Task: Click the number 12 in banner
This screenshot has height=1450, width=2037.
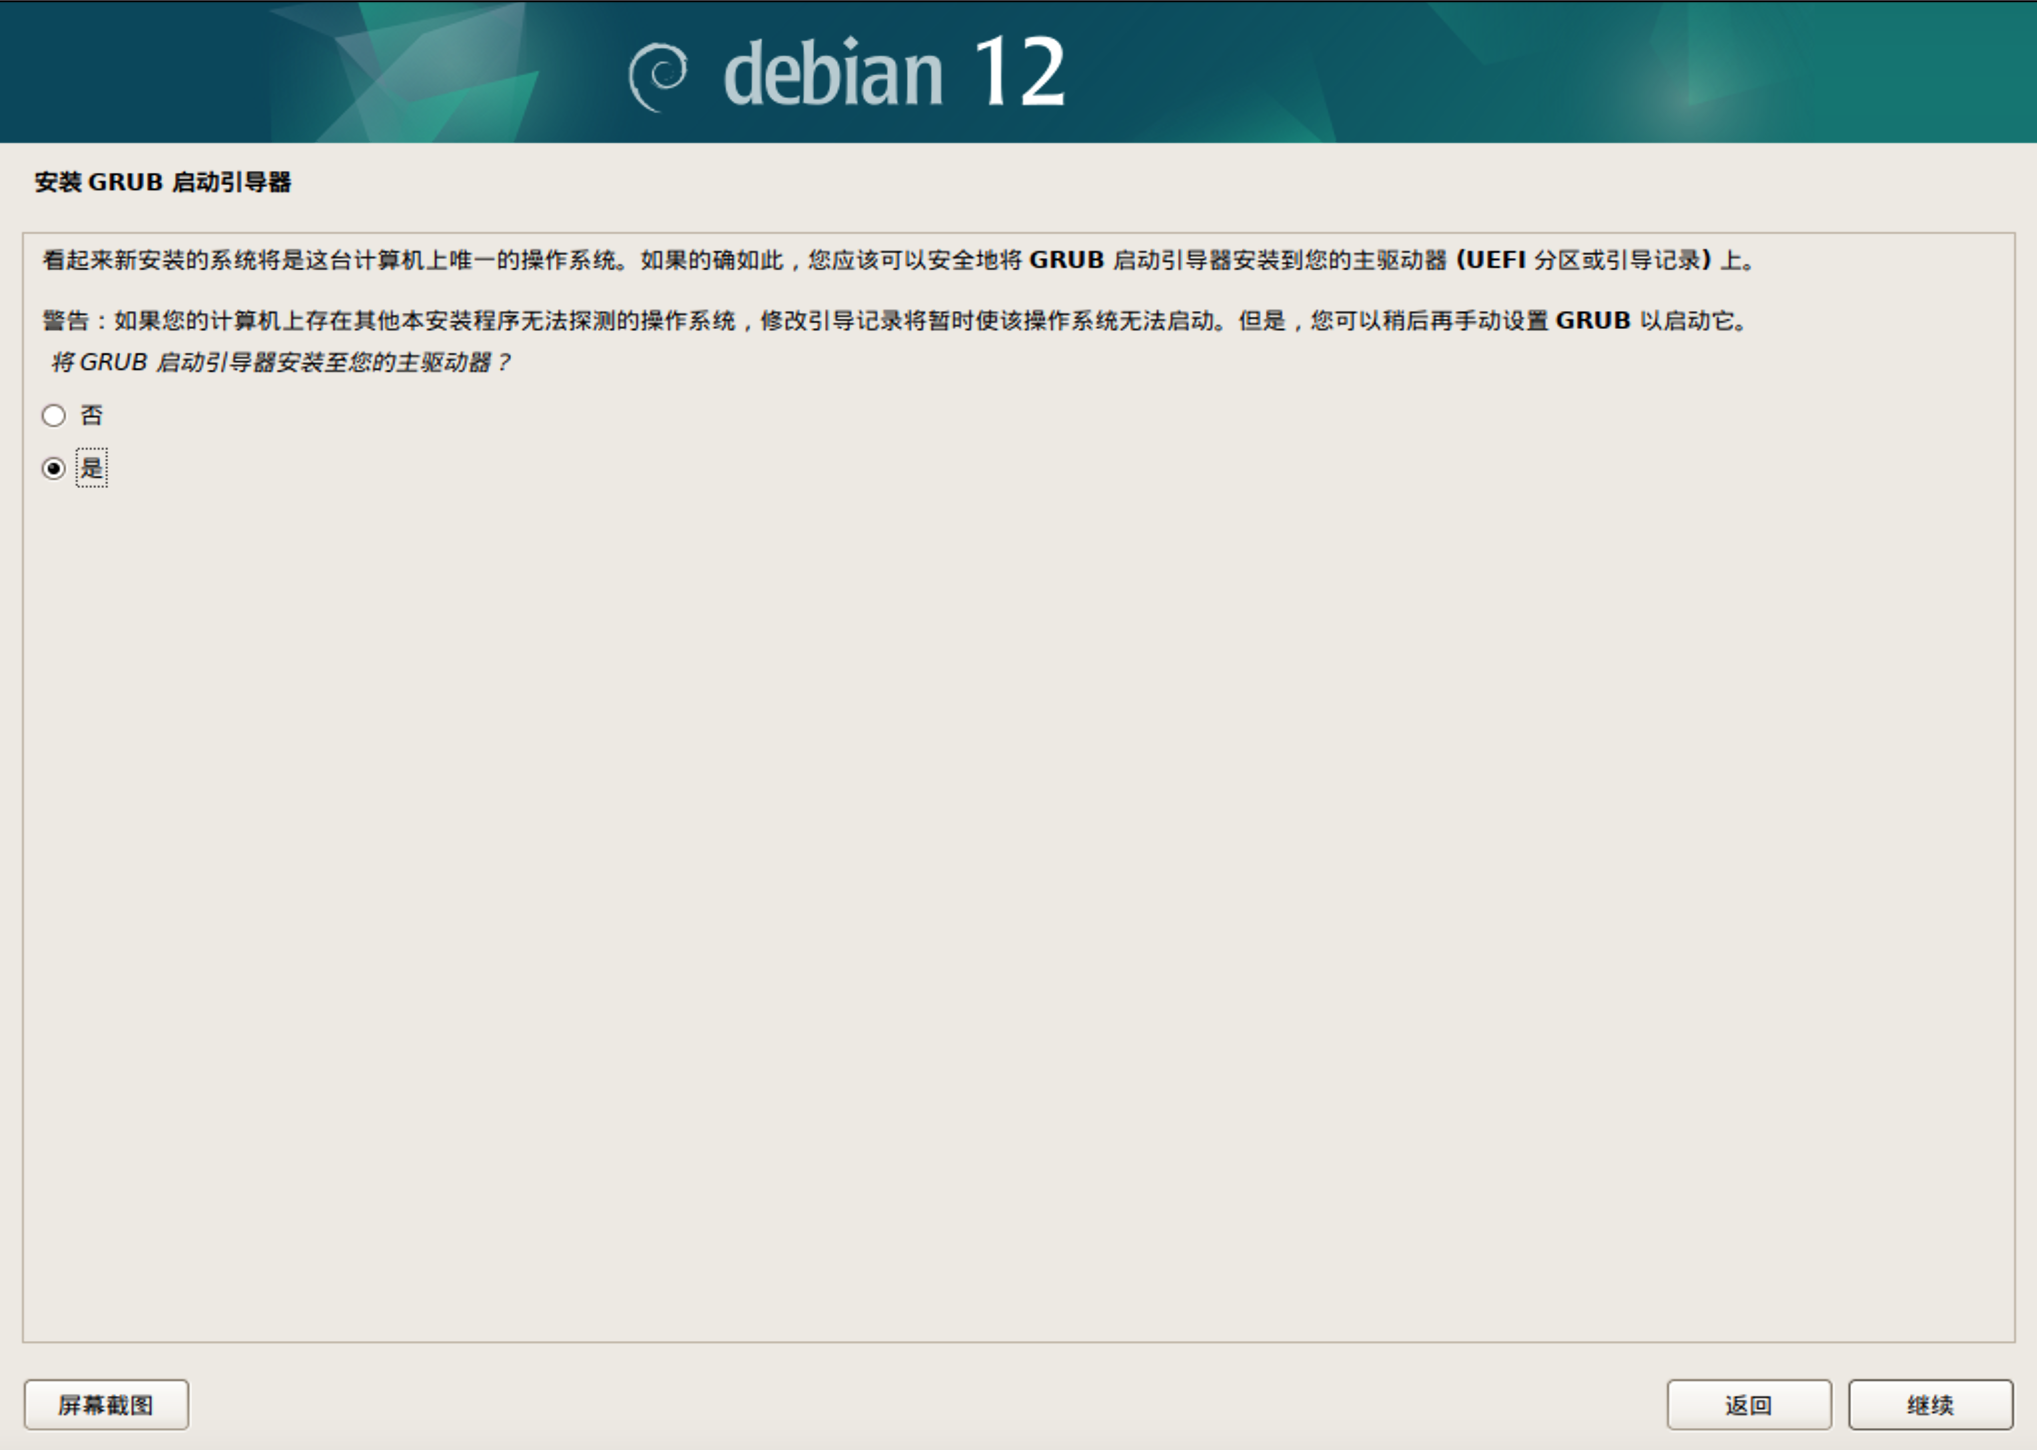Action: click(1018, 72)
